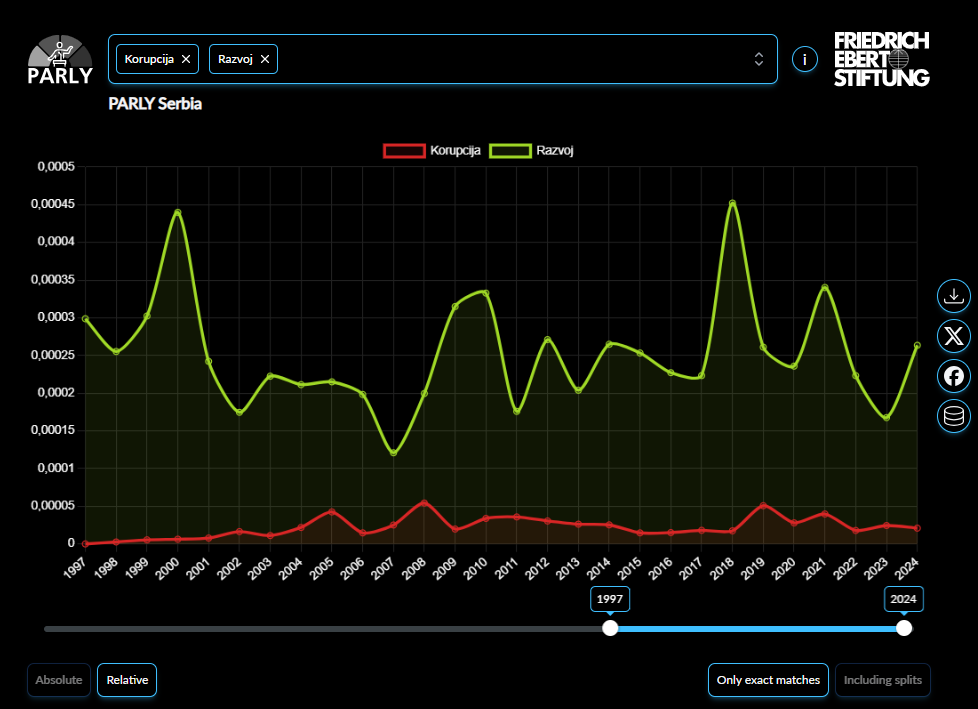
Task: Remove the Razvoj tag
Action: pos(265,59)
